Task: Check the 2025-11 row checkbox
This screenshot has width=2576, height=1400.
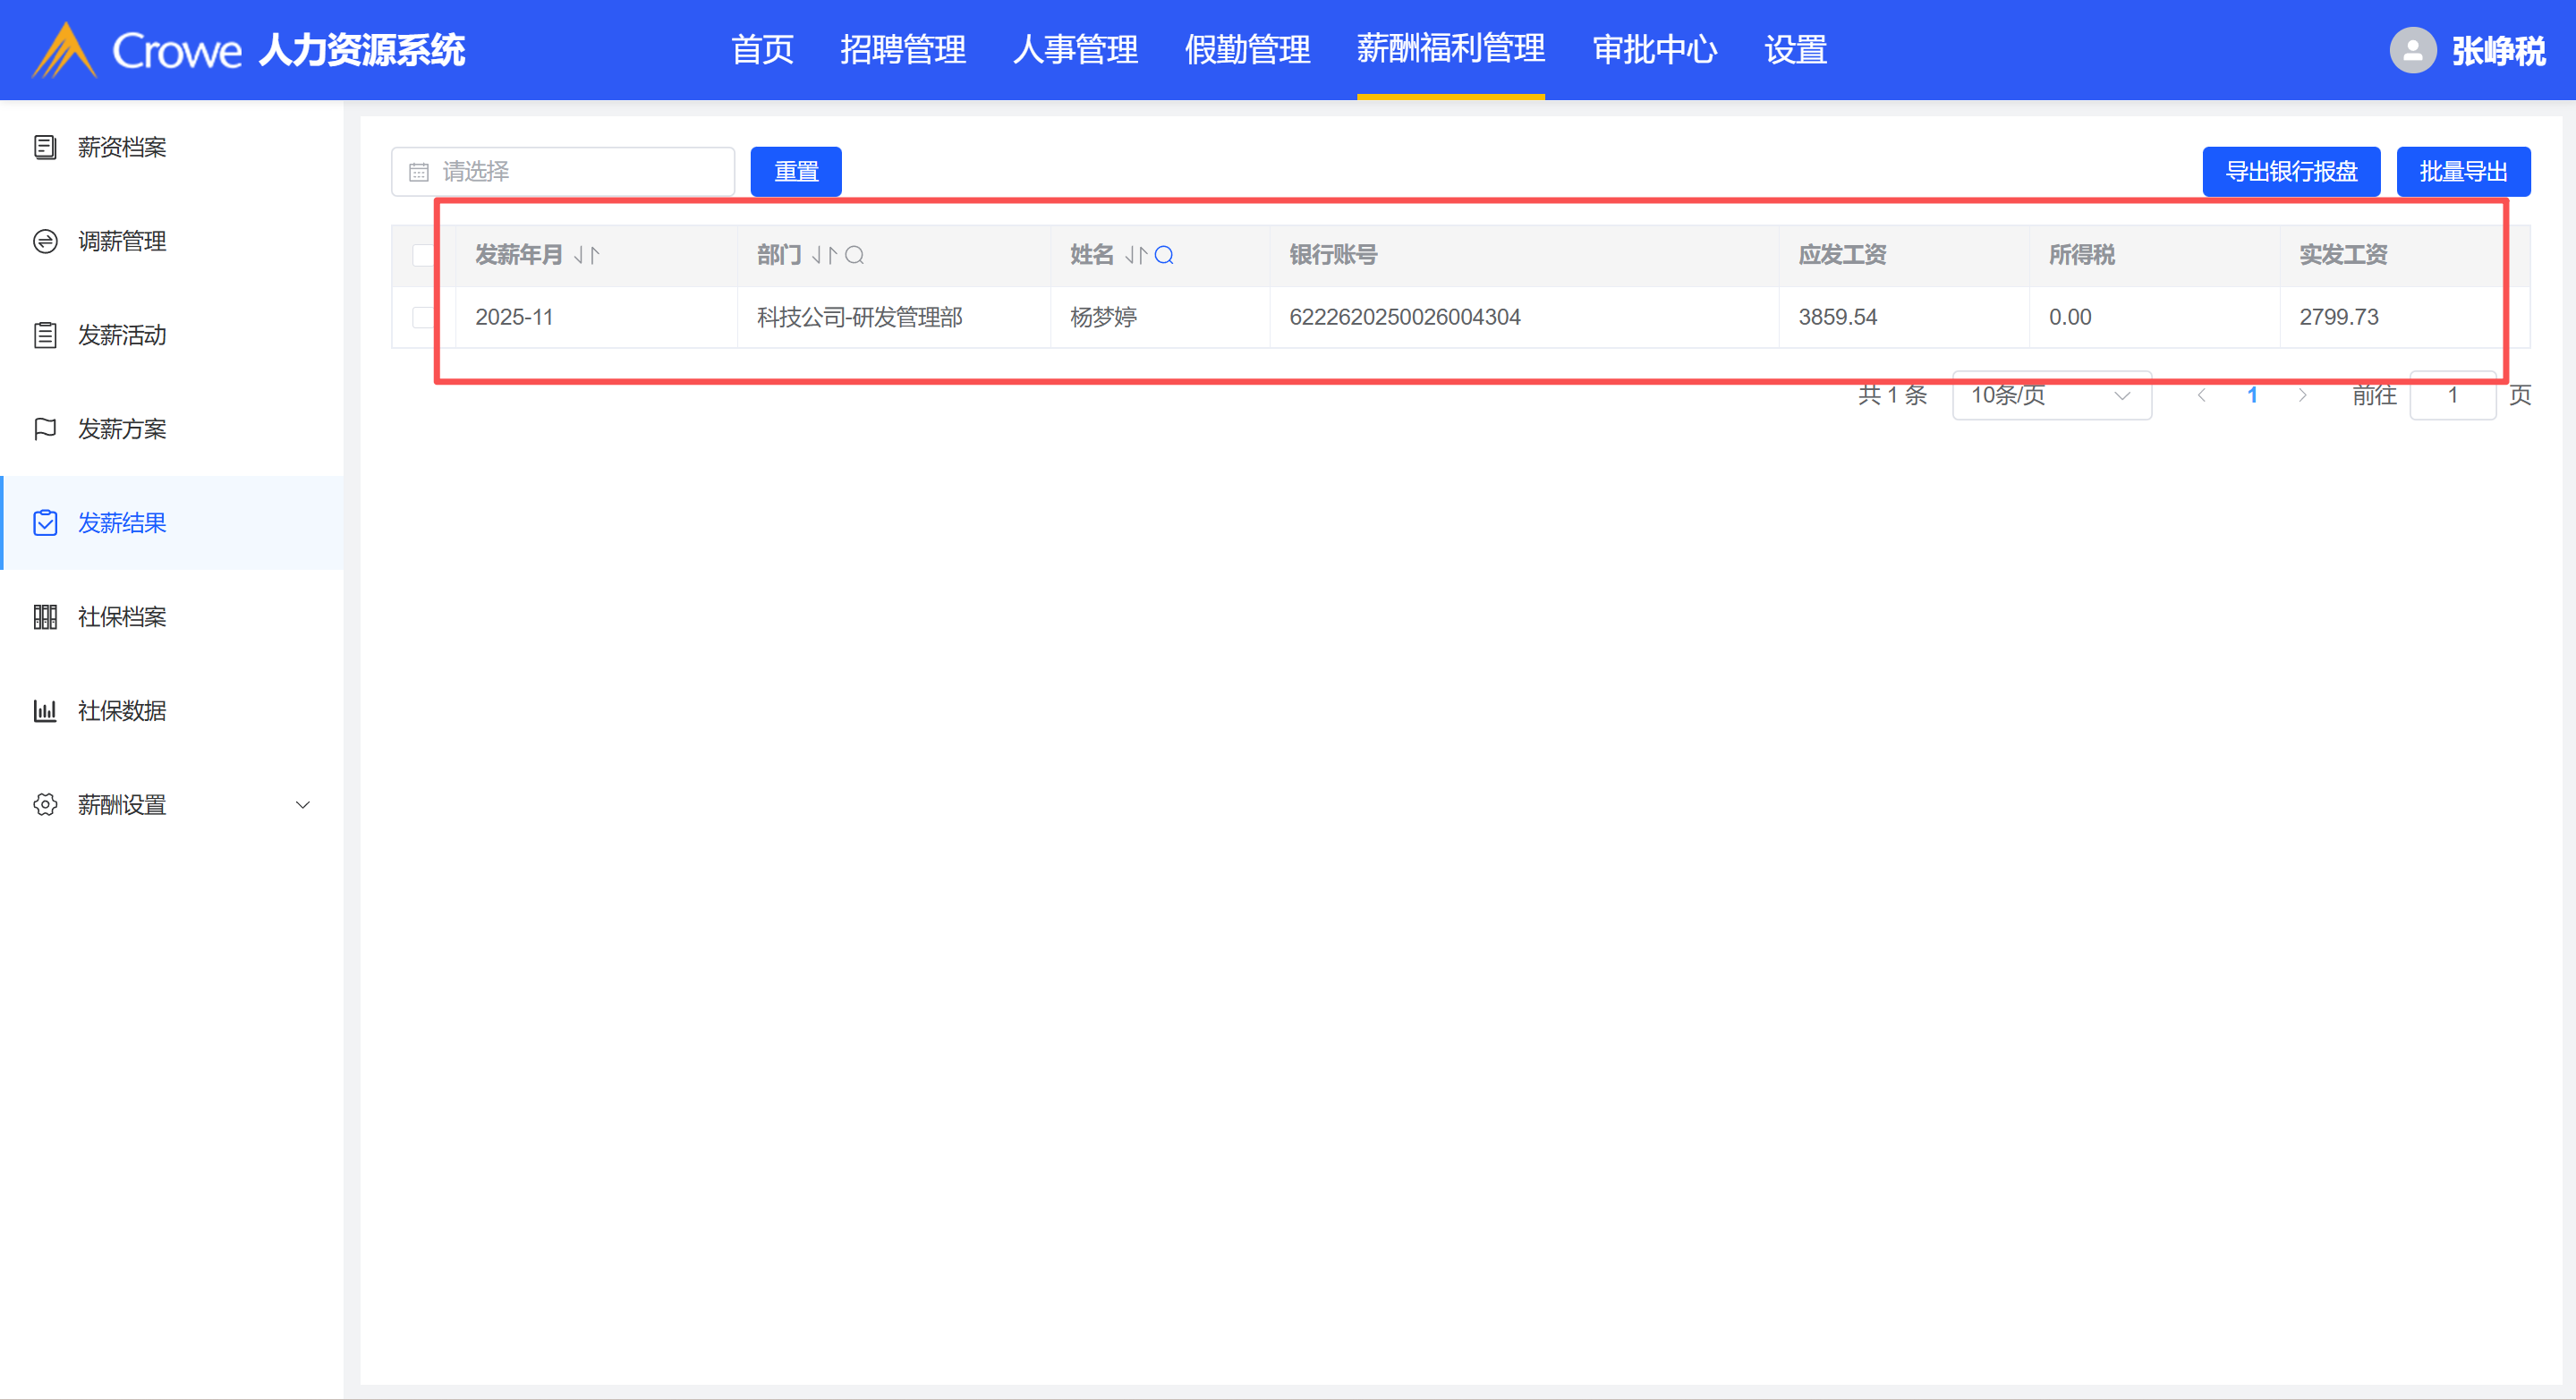Action: pyautogui.click(x=423, y=317)
